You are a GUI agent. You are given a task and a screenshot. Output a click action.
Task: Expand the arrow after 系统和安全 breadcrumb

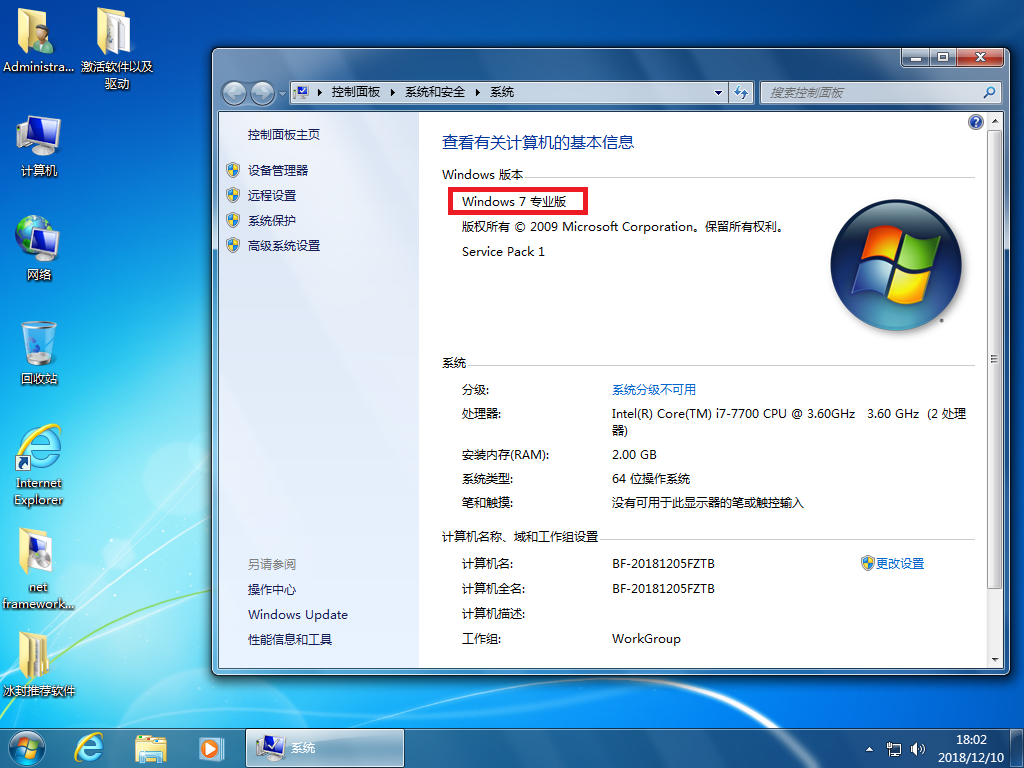477,92
